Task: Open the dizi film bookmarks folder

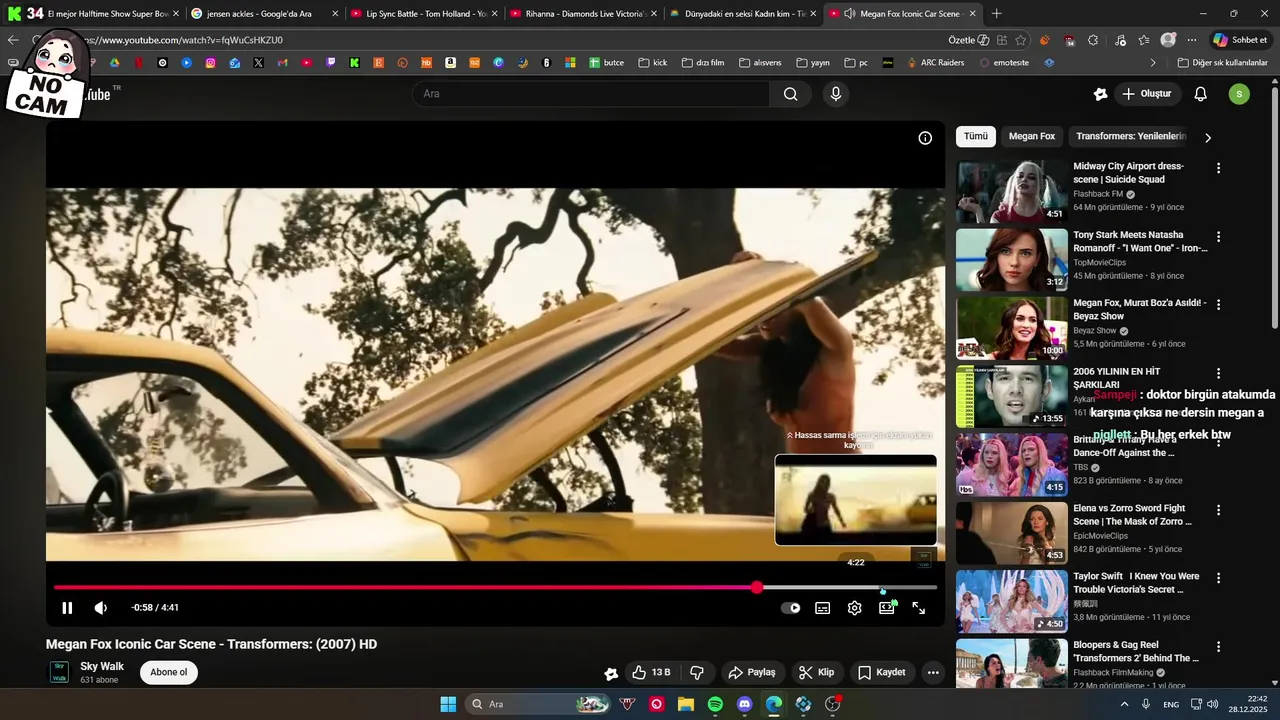Action: 702,62
